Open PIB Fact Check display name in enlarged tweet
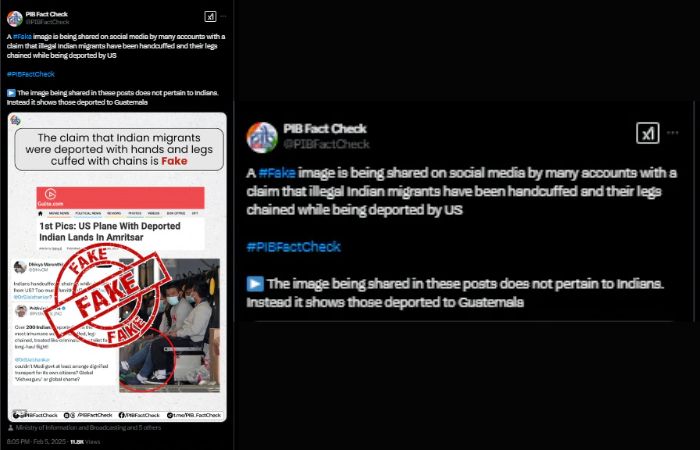The height and width of the screenshot is (450, 700). coord(325,129)
